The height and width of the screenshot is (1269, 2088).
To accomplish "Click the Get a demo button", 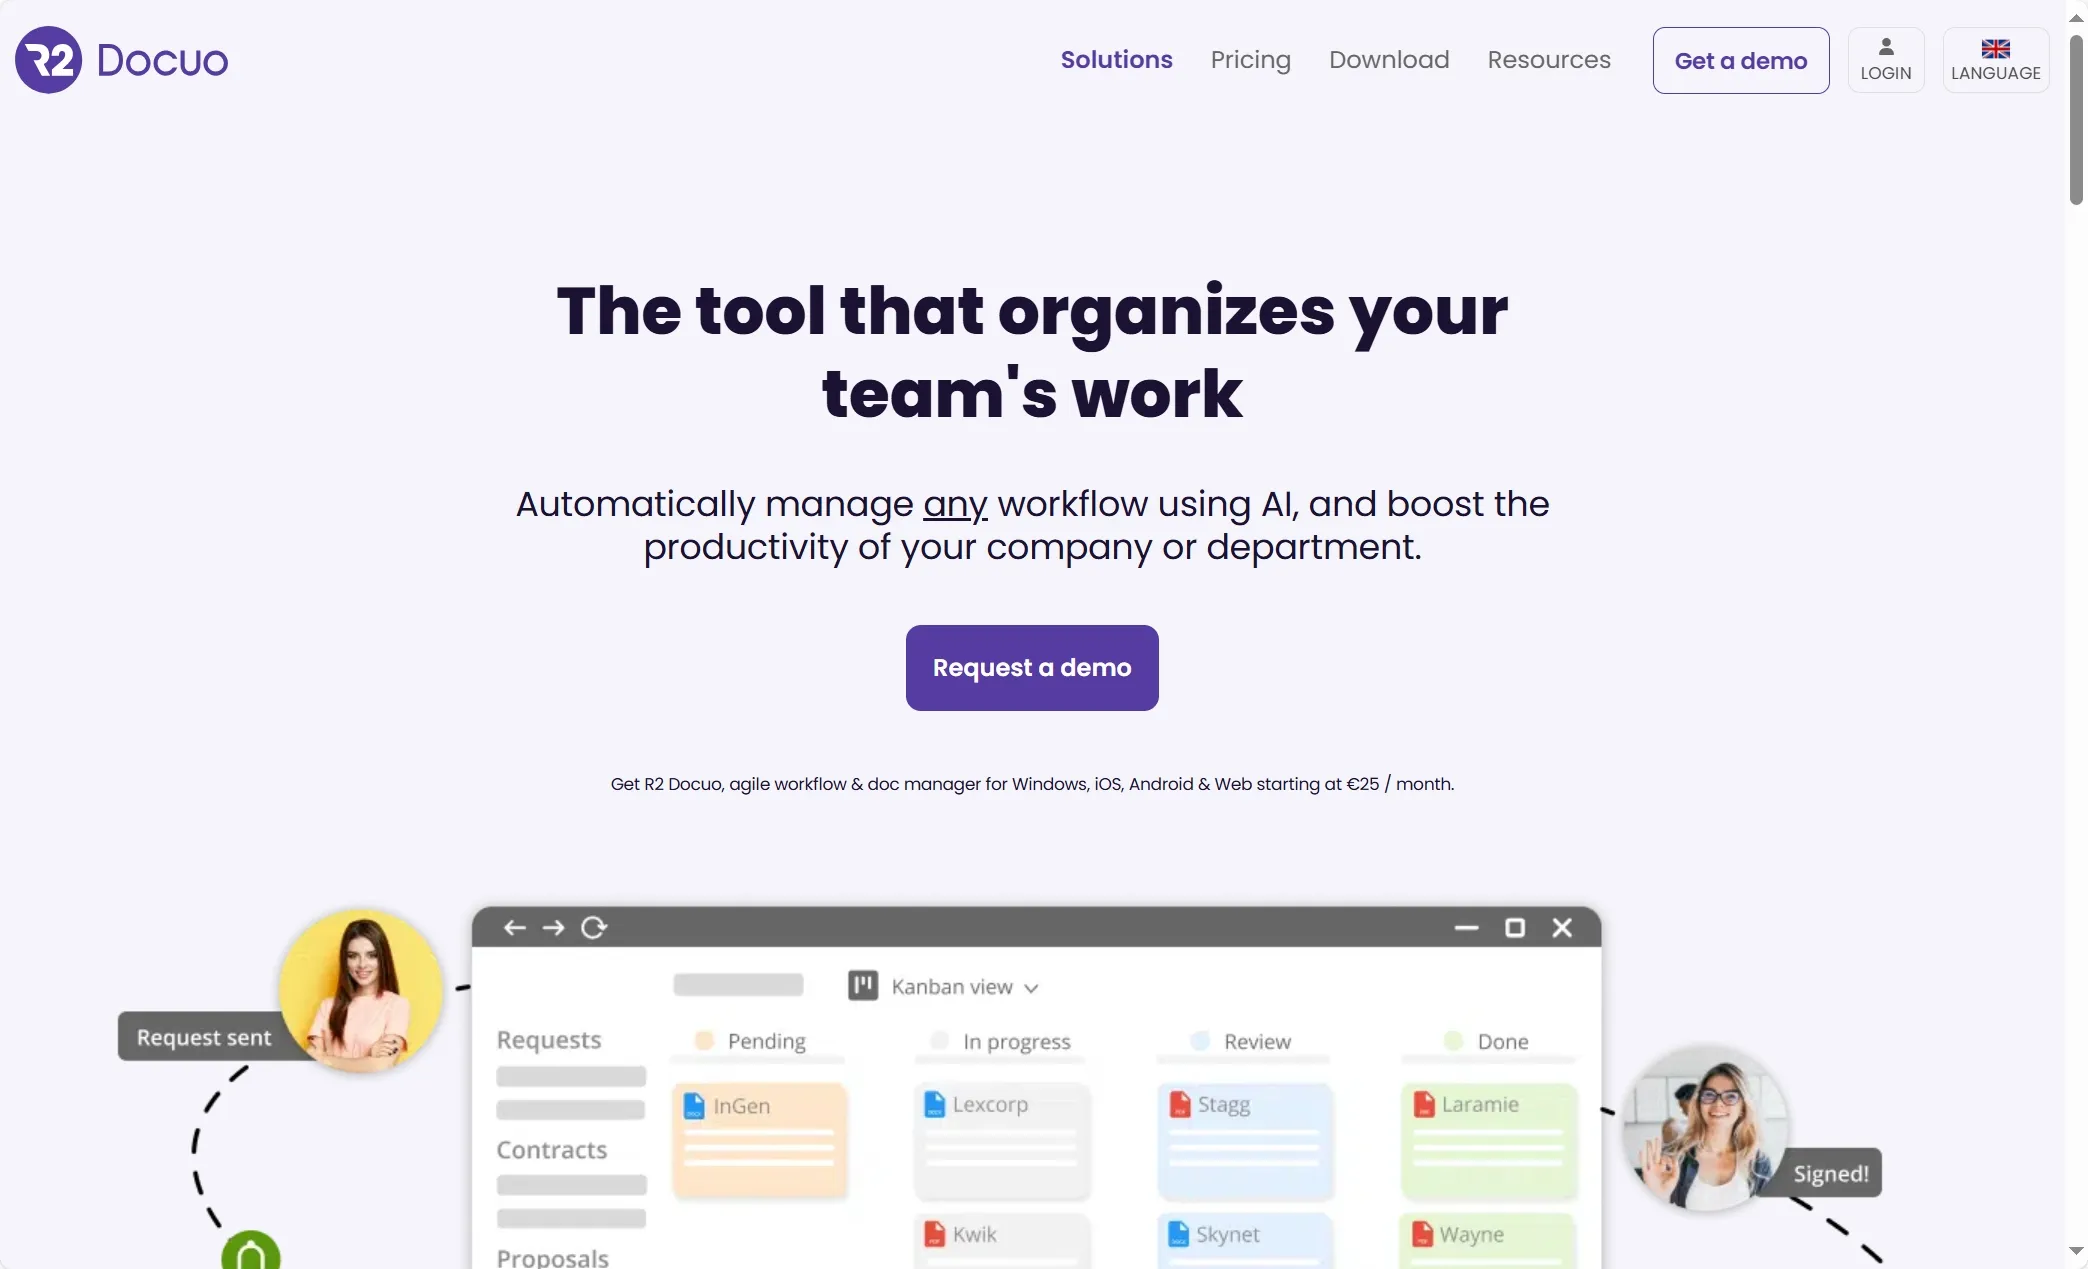I will pos(1740,60).
